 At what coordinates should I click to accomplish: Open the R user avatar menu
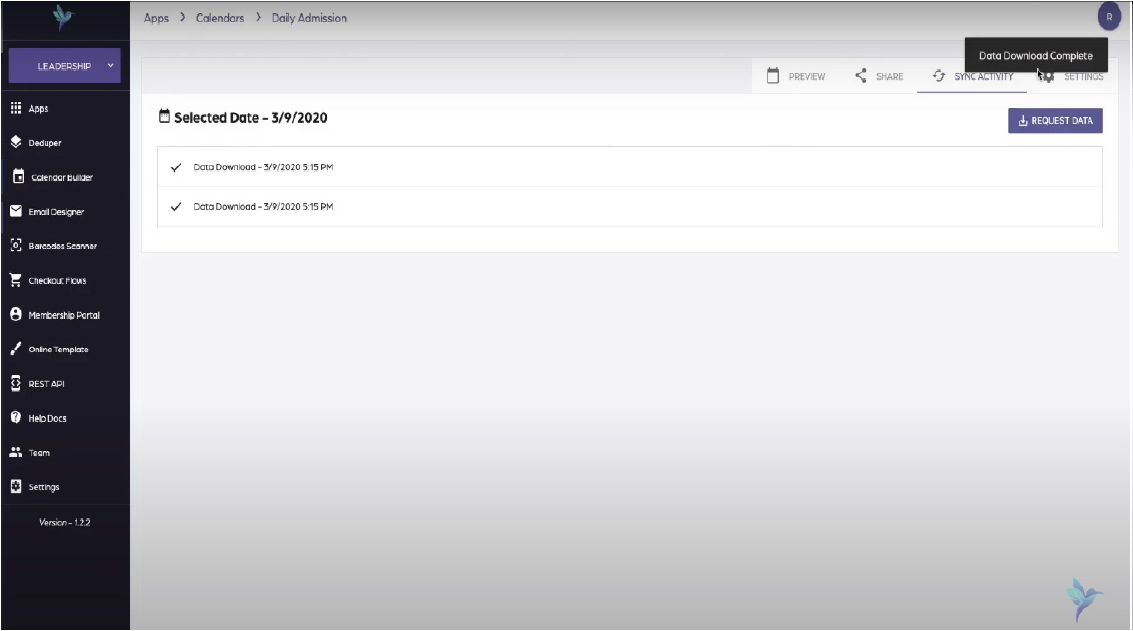pos(1110,16)
